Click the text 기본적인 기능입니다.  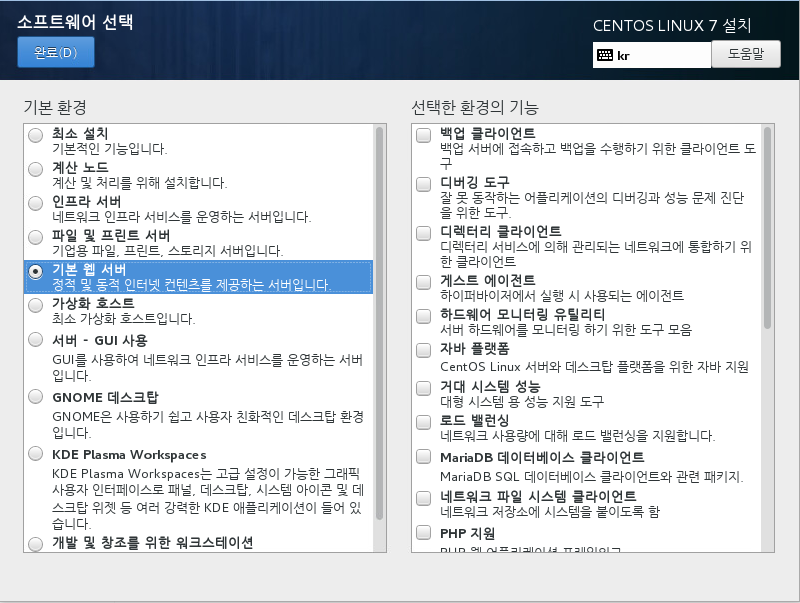[110, 149]
